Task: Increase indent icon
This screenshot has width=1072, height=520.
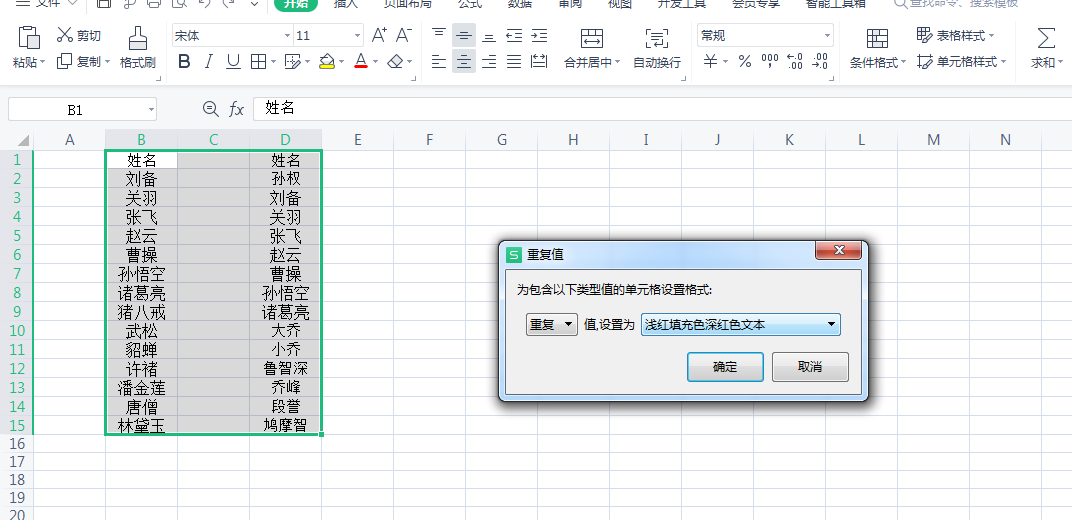Action: [x=539, y=36]
